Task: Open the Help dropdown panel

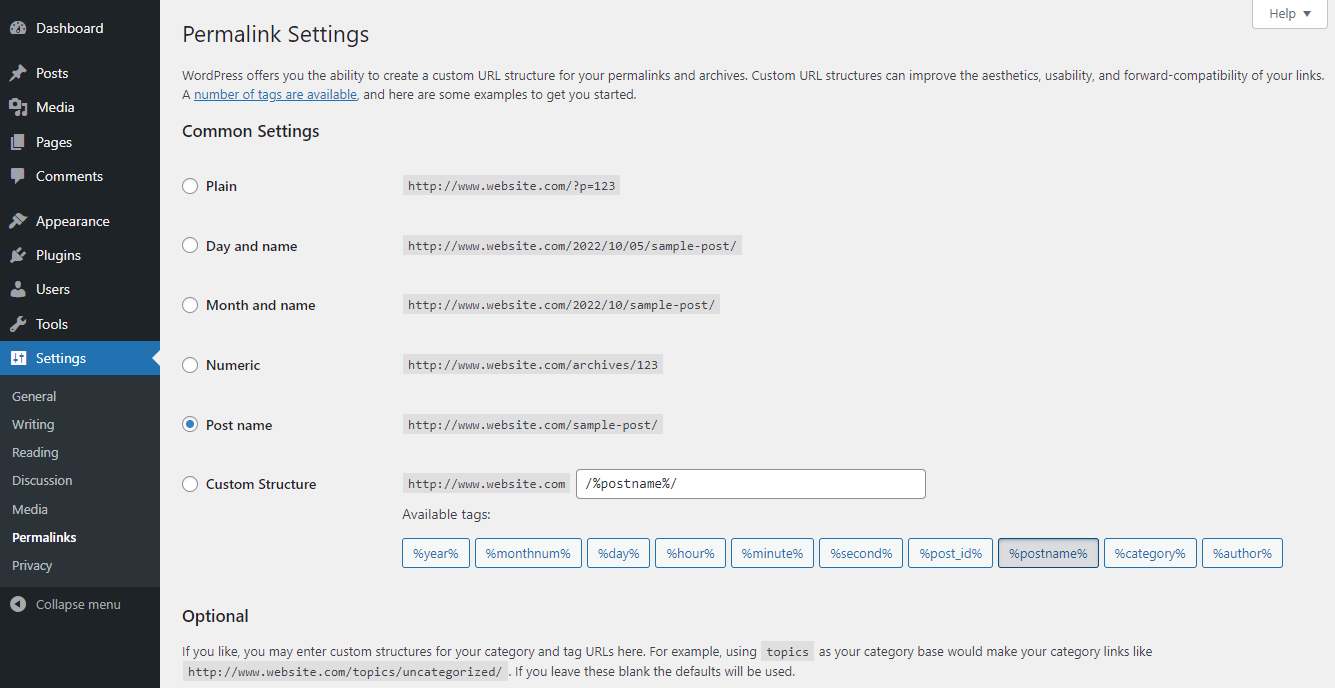Action: click(1289, 13)
